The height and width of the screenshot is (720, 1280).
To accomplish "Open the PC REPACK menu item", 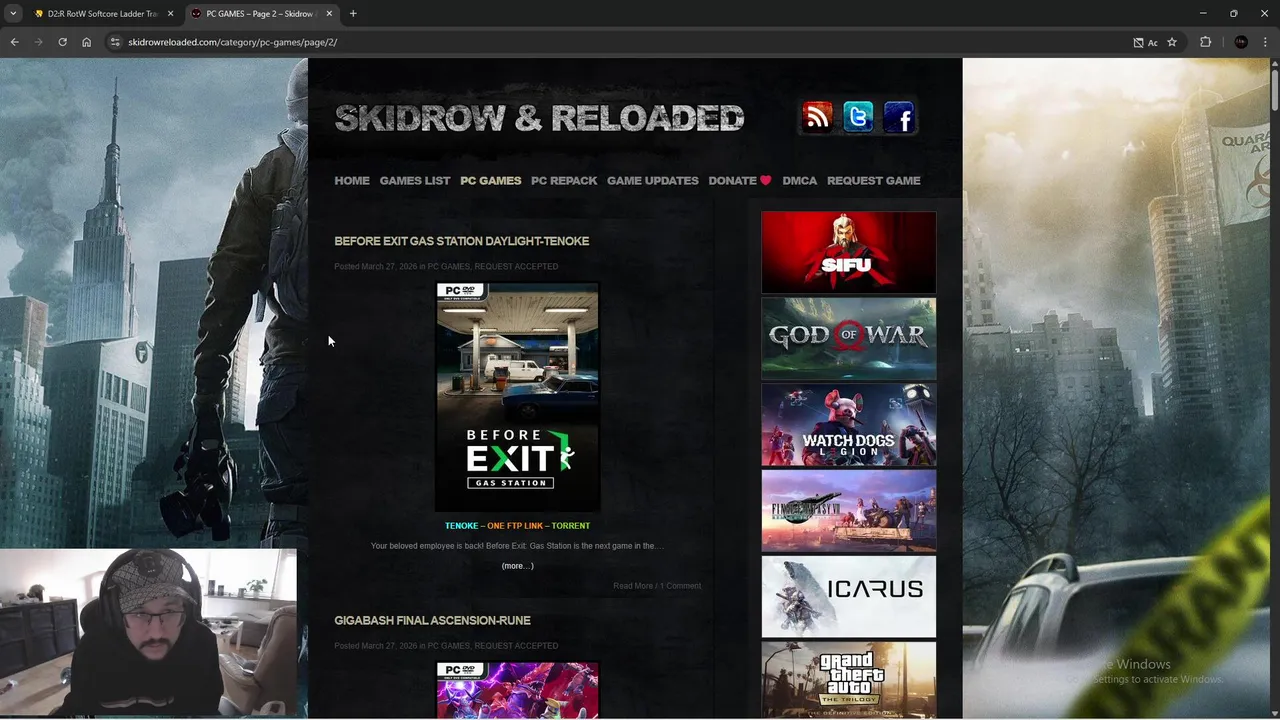I will 564,181.
